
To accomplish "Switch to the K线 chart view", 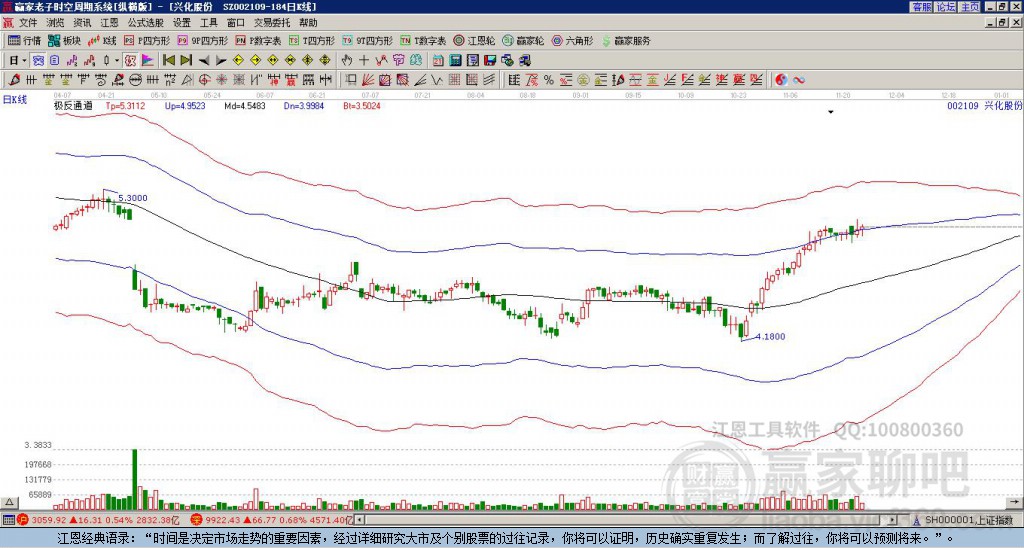I will [x=103, y=40].
